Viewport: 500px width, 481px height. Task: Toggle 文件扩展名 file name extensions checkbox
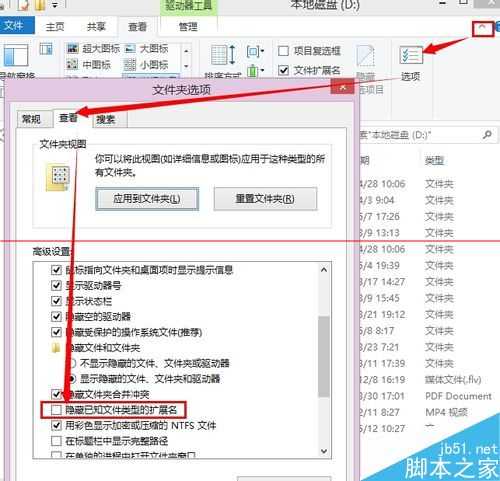[283, 70]
